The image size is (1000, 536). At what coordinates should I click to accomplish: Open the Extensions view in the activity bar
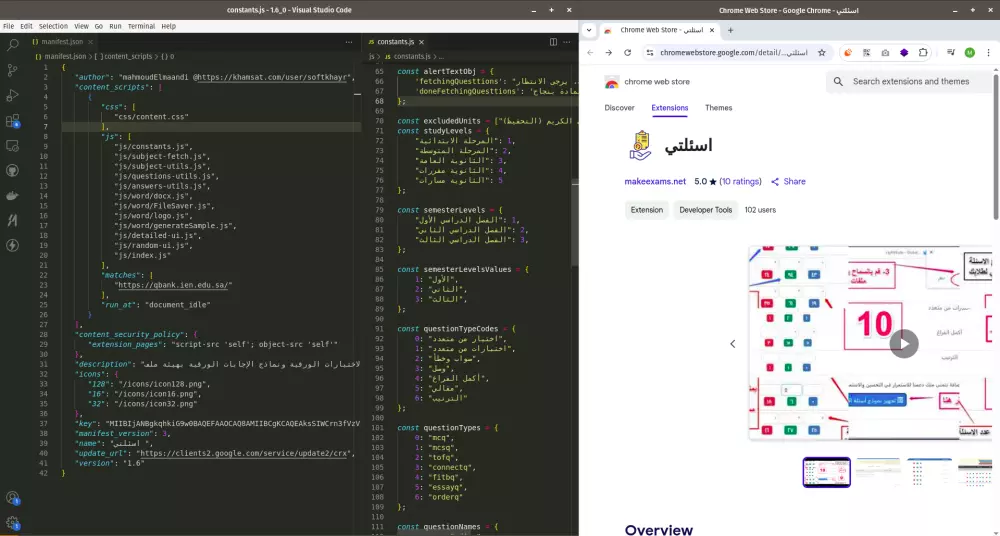(13, 121)
